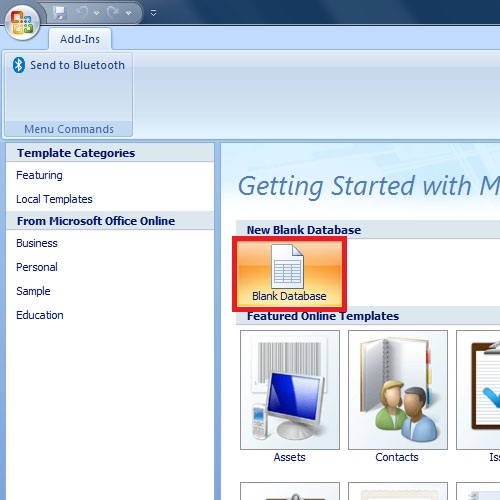Click the Save icon in Quick Access Toolbar
This screenshot has height=500, width=500.
coord(60,13)
